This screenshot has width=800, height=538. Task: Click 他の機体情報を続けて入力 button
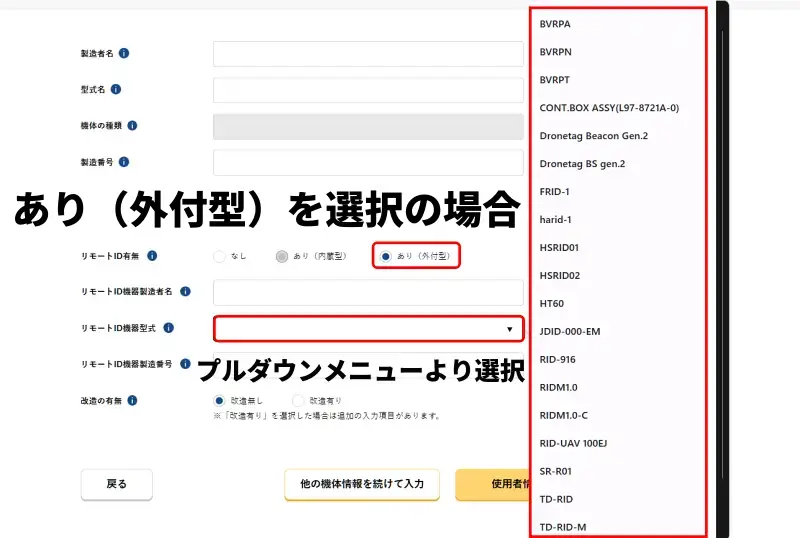362,484
